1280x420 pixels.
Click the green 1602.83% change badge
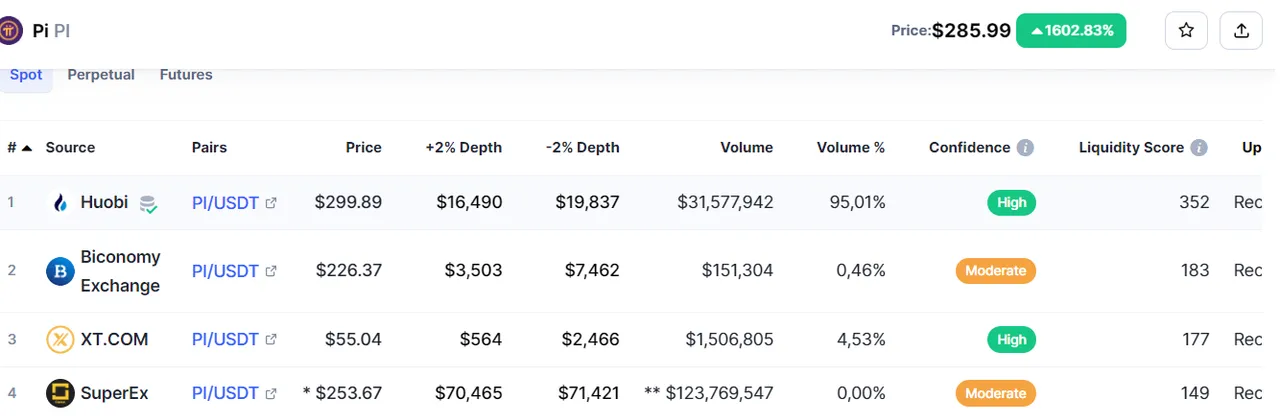click(x=1072, y=31)
